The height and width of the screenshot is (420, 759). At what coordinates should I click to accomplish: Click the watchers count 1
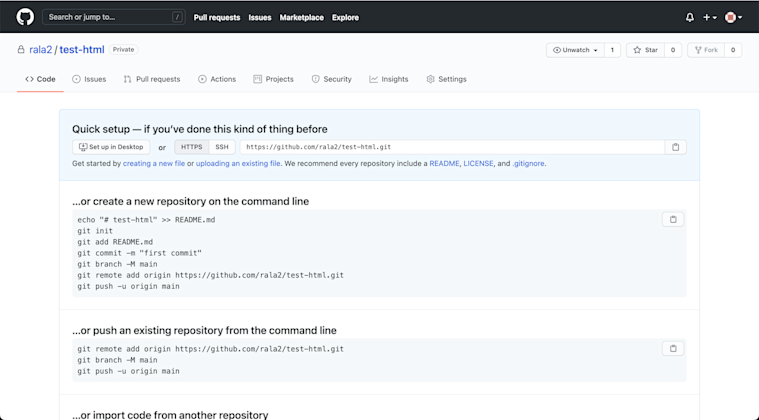612,50
